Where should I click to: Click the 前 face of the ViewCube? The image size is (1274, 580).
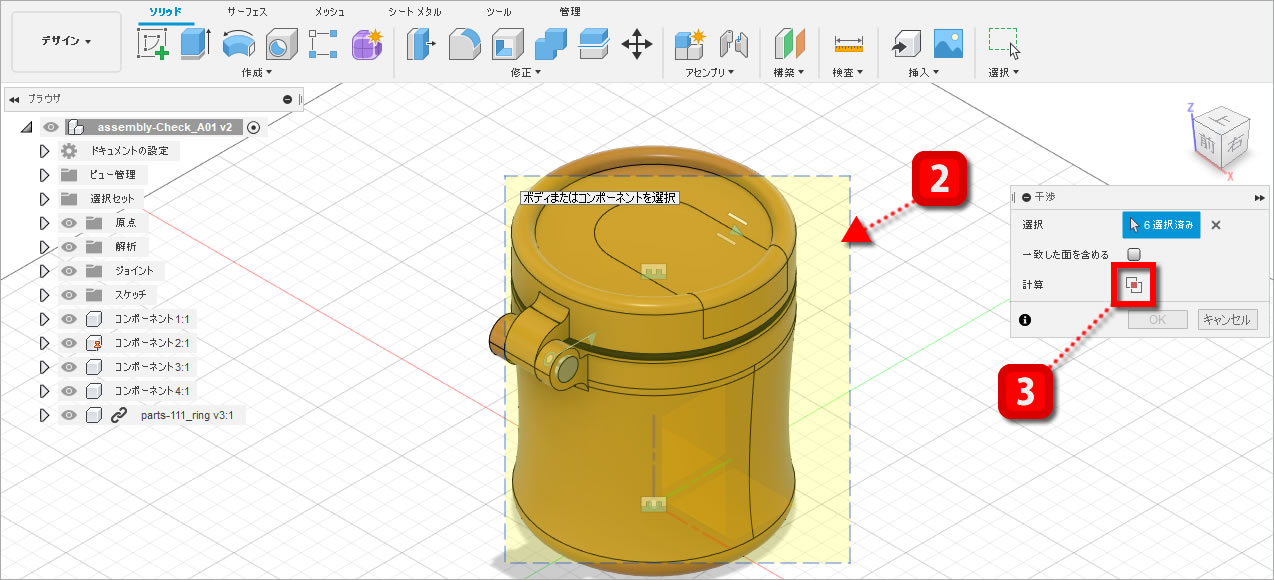click(x=1207, y=144)
